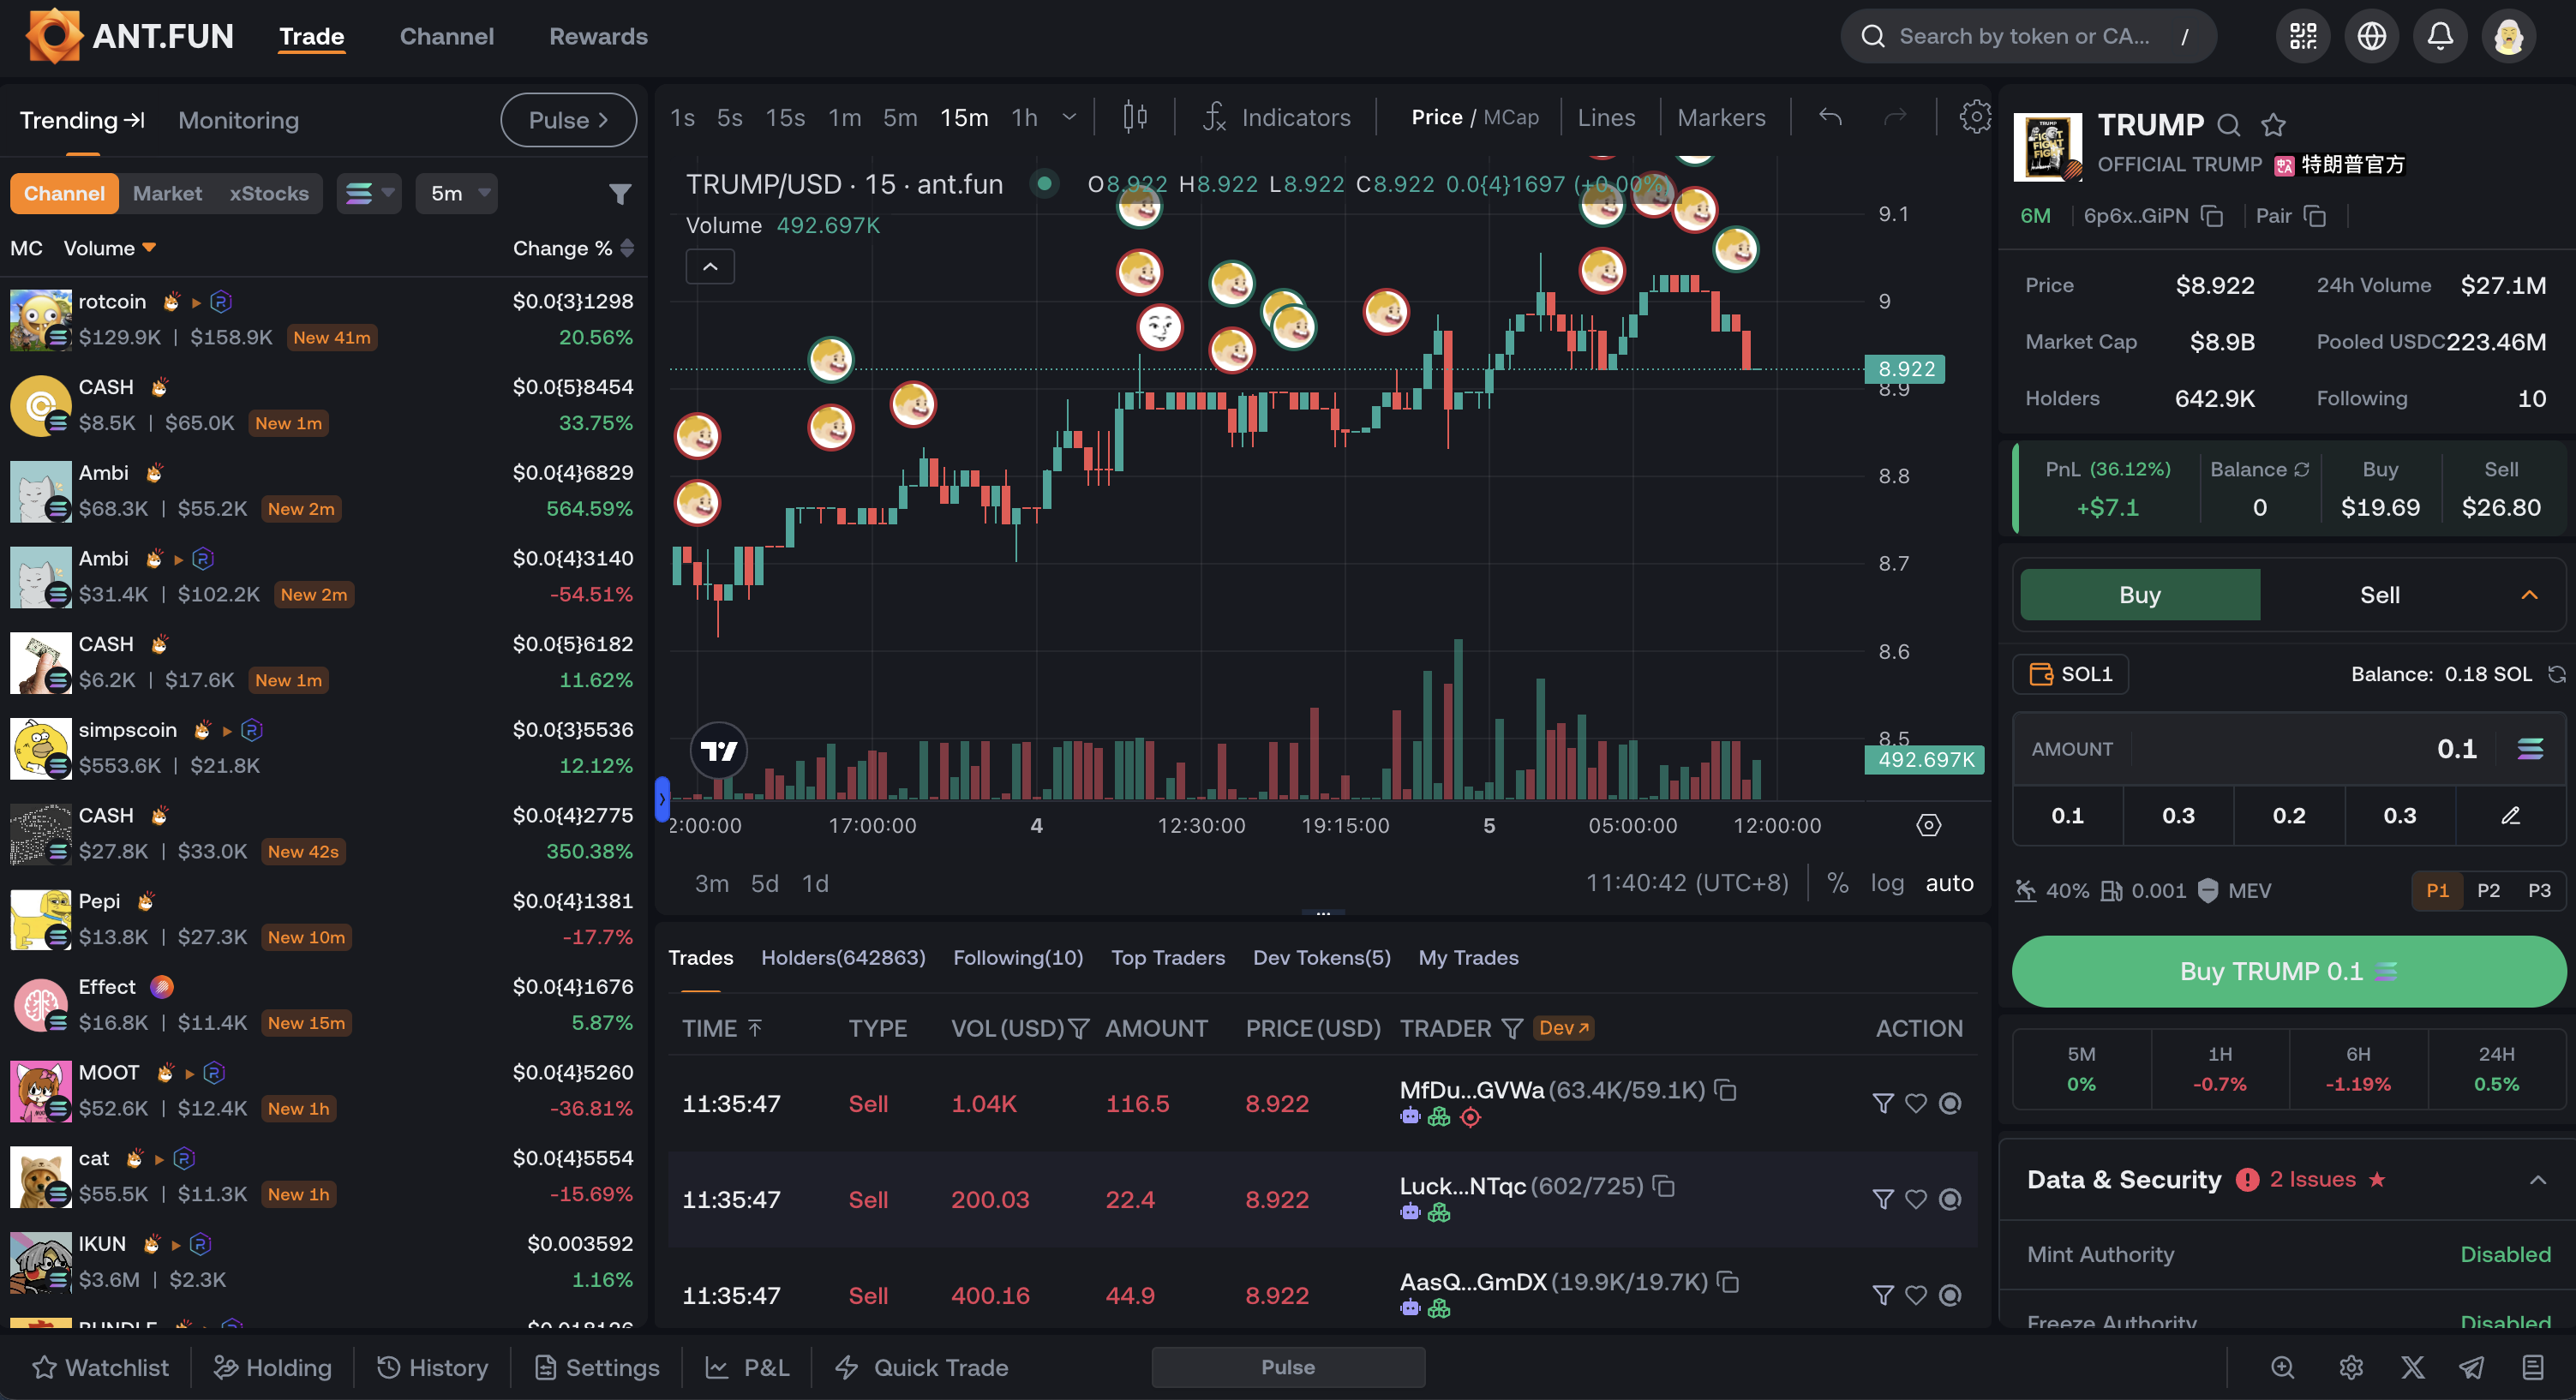This screenshot has height=1400, width=2576.
Task: Open the chart settings gear
Action: click(x=1975, y=116)
